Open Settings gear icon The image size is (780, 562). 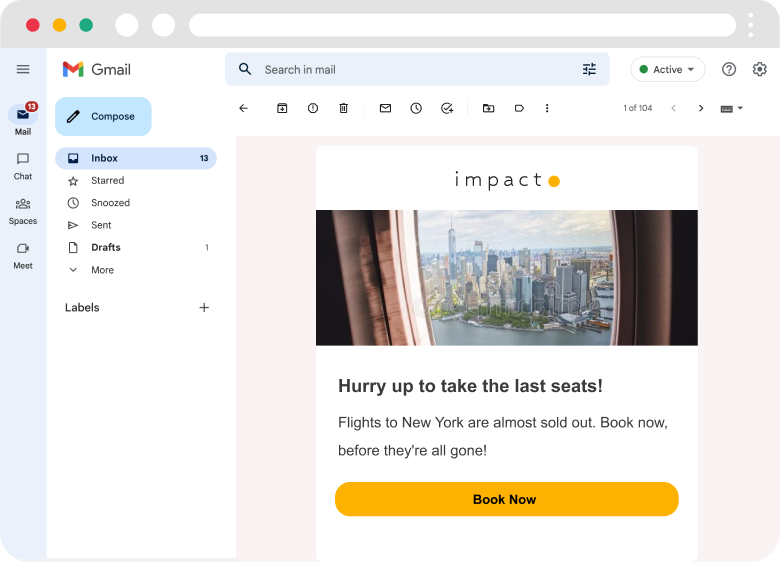[x=760, y=69]
